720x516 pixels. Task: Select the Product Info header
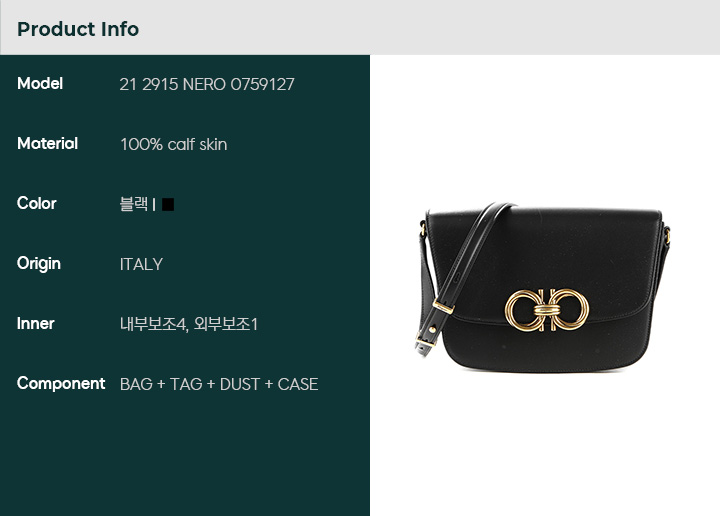coord(78,29)
